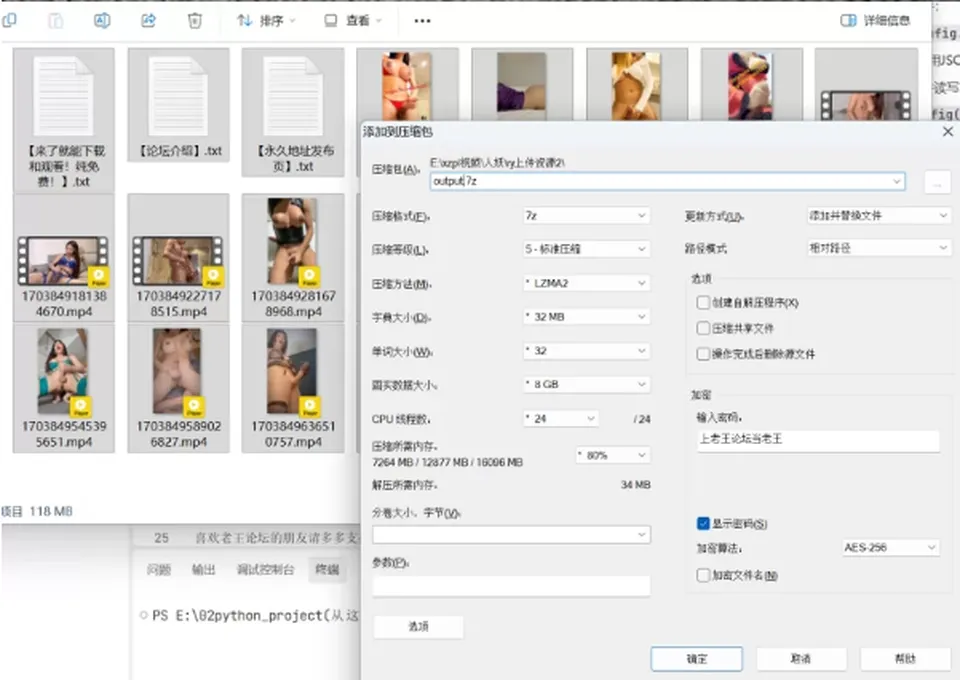Select the 【论坛介绍】.txt file icon
Viewport: 960px width, 680px height.
pyautogui.click(x=178, y=96)
